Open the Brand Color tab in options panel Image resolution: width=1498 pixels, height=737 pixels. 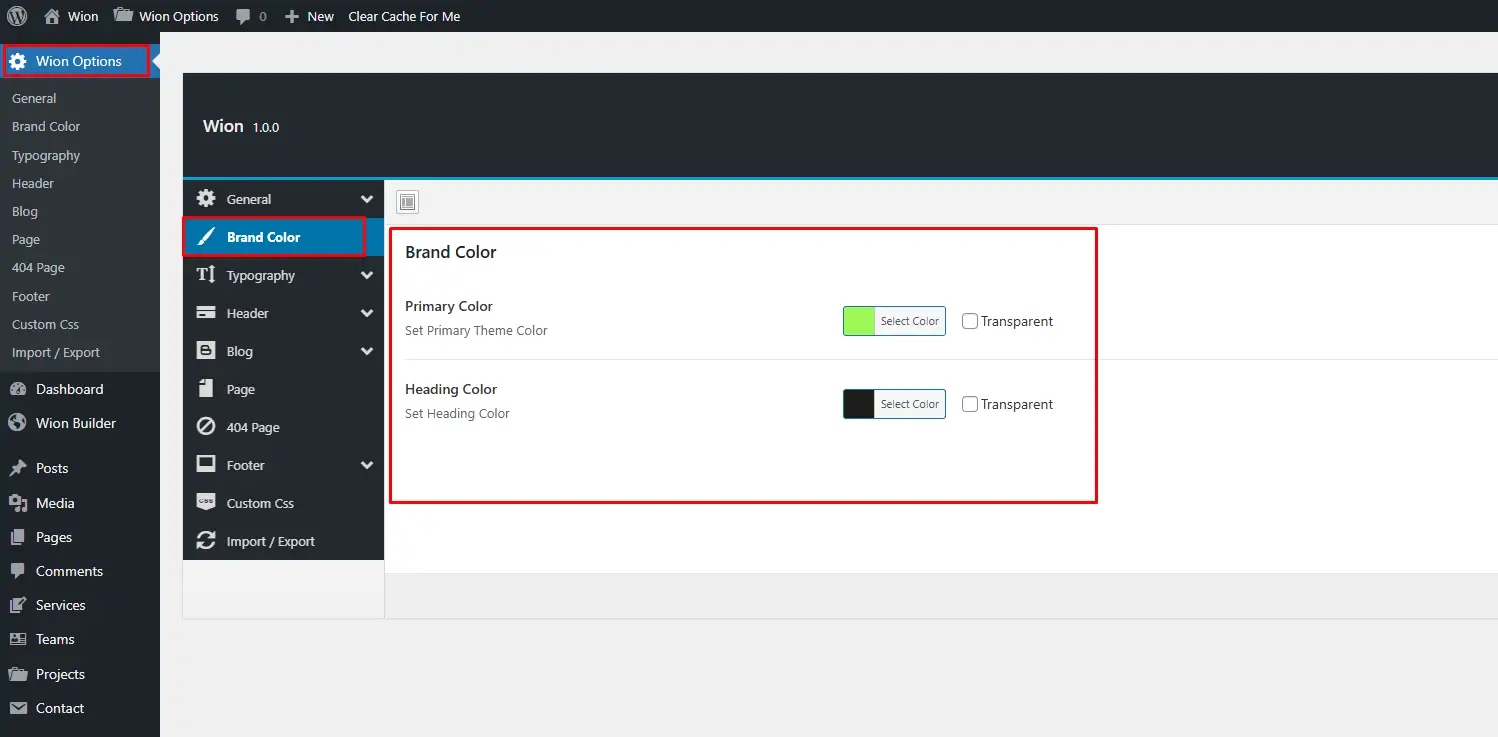(283, 237)
